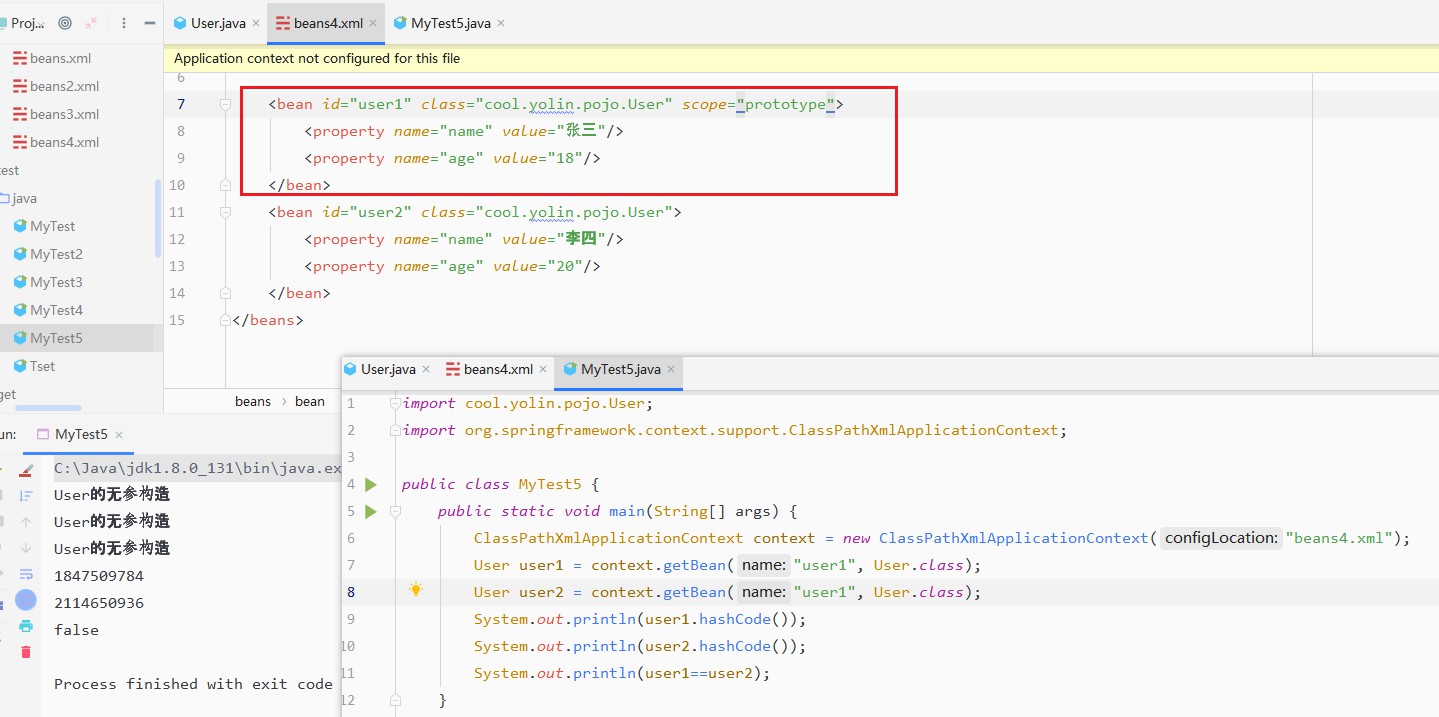Click the Project panel horizontal scrollbar
This screenshot has width=1439, height=717.
pyautogui.click(x=49, y=408)
